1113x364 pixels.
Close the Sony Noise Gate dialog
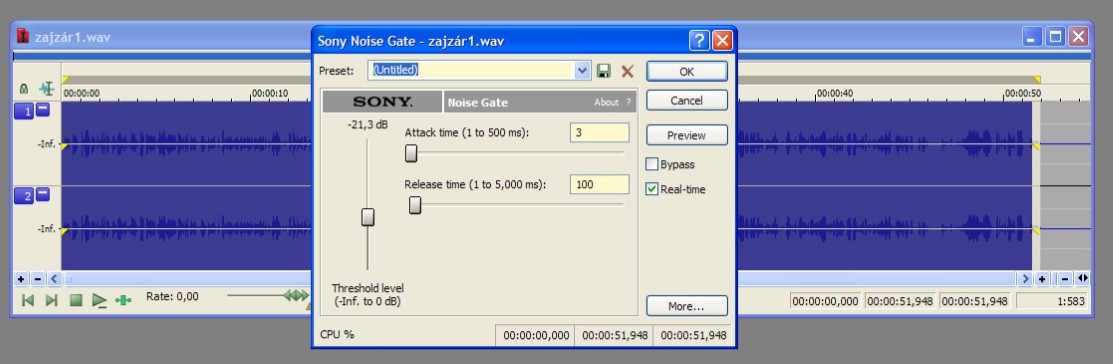722,40
